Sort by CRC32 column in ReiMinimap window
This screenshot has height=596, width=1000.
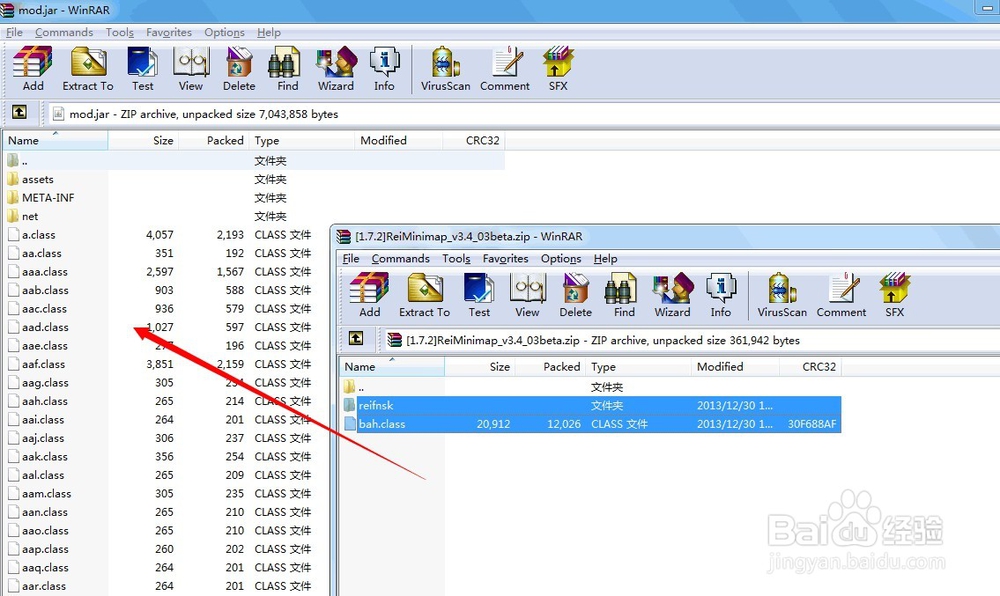[811, 367]
